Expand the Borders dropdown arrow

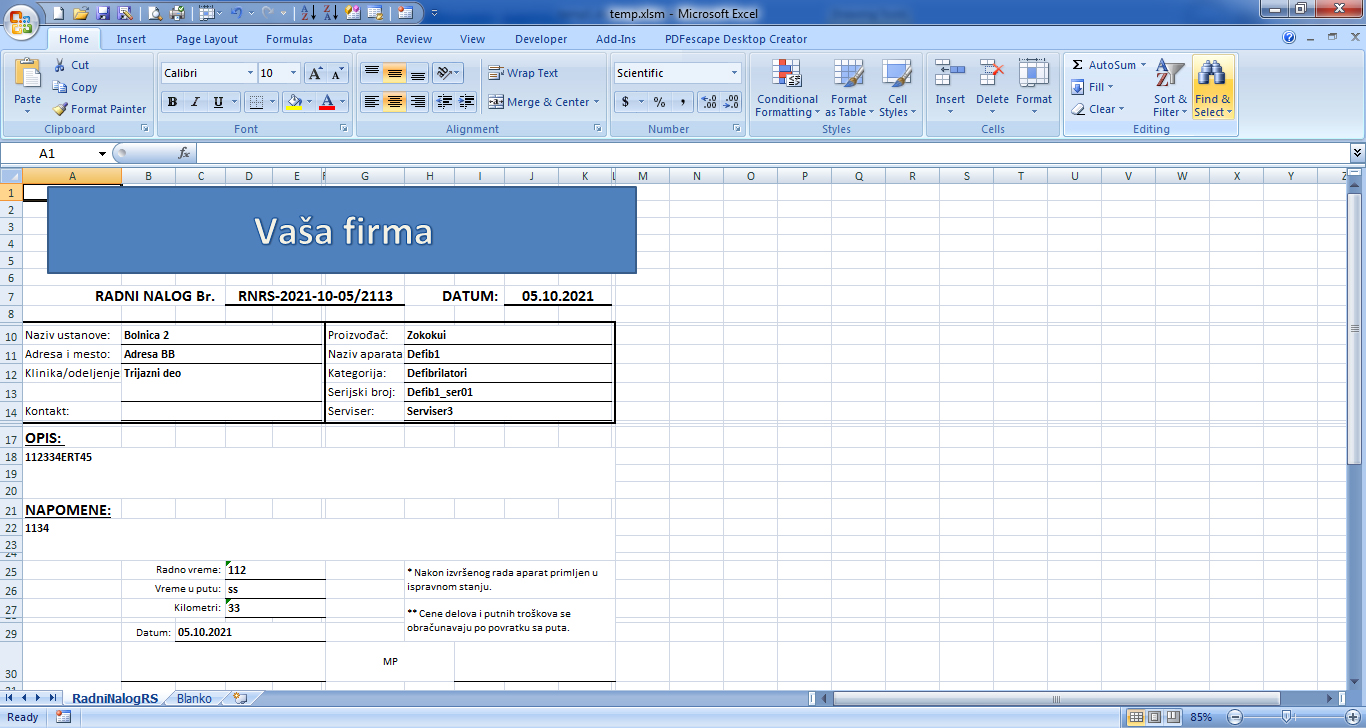[272, 102]
